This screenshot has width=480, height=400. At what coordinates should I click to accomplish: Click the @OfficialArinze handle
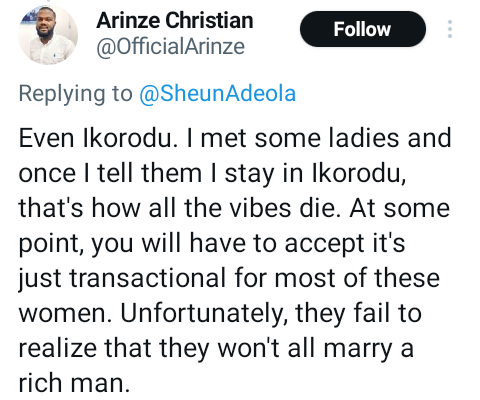[170, 47]
